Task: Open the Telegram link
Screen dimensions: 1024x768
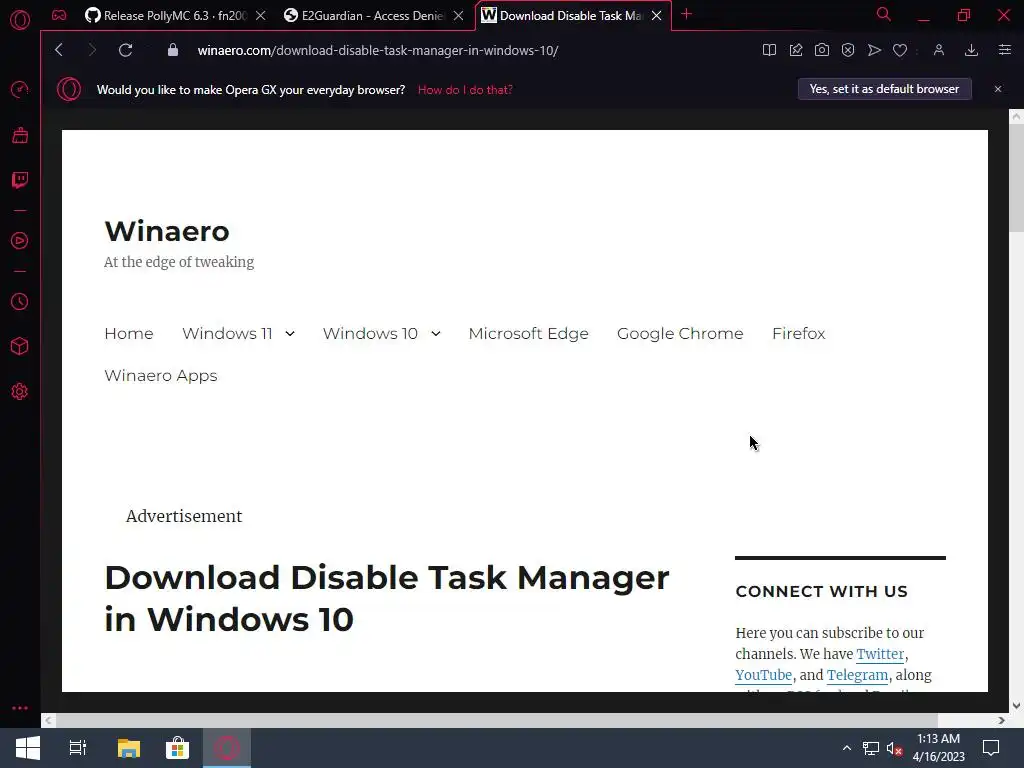Action: (857, 675)
